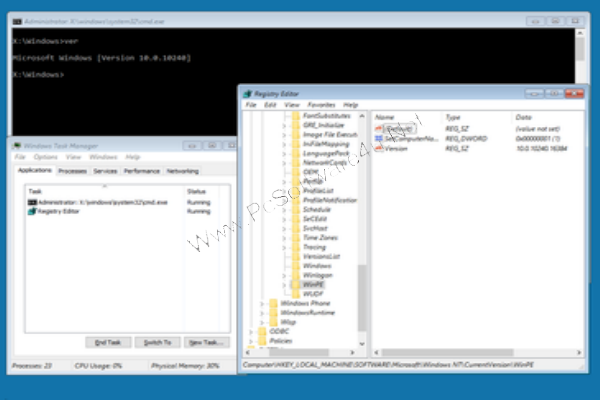This screenshot has width=600, height=400.
Task: Click the Task column header
Action: (105, 191)
